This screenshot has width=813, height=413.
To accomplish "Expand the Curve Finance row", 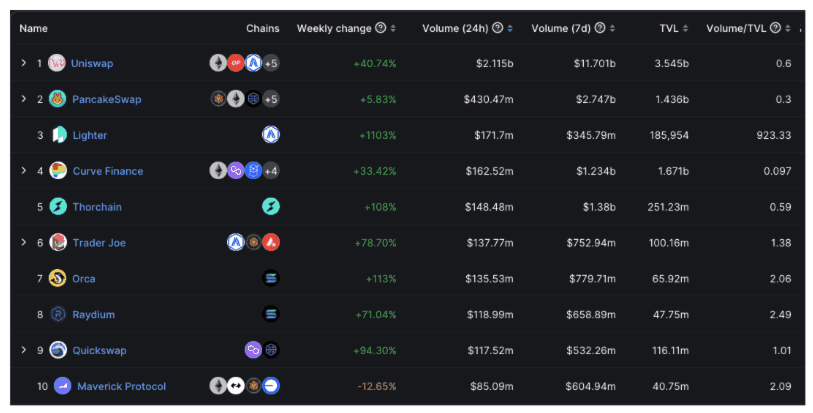I will (x=24, y=171).
